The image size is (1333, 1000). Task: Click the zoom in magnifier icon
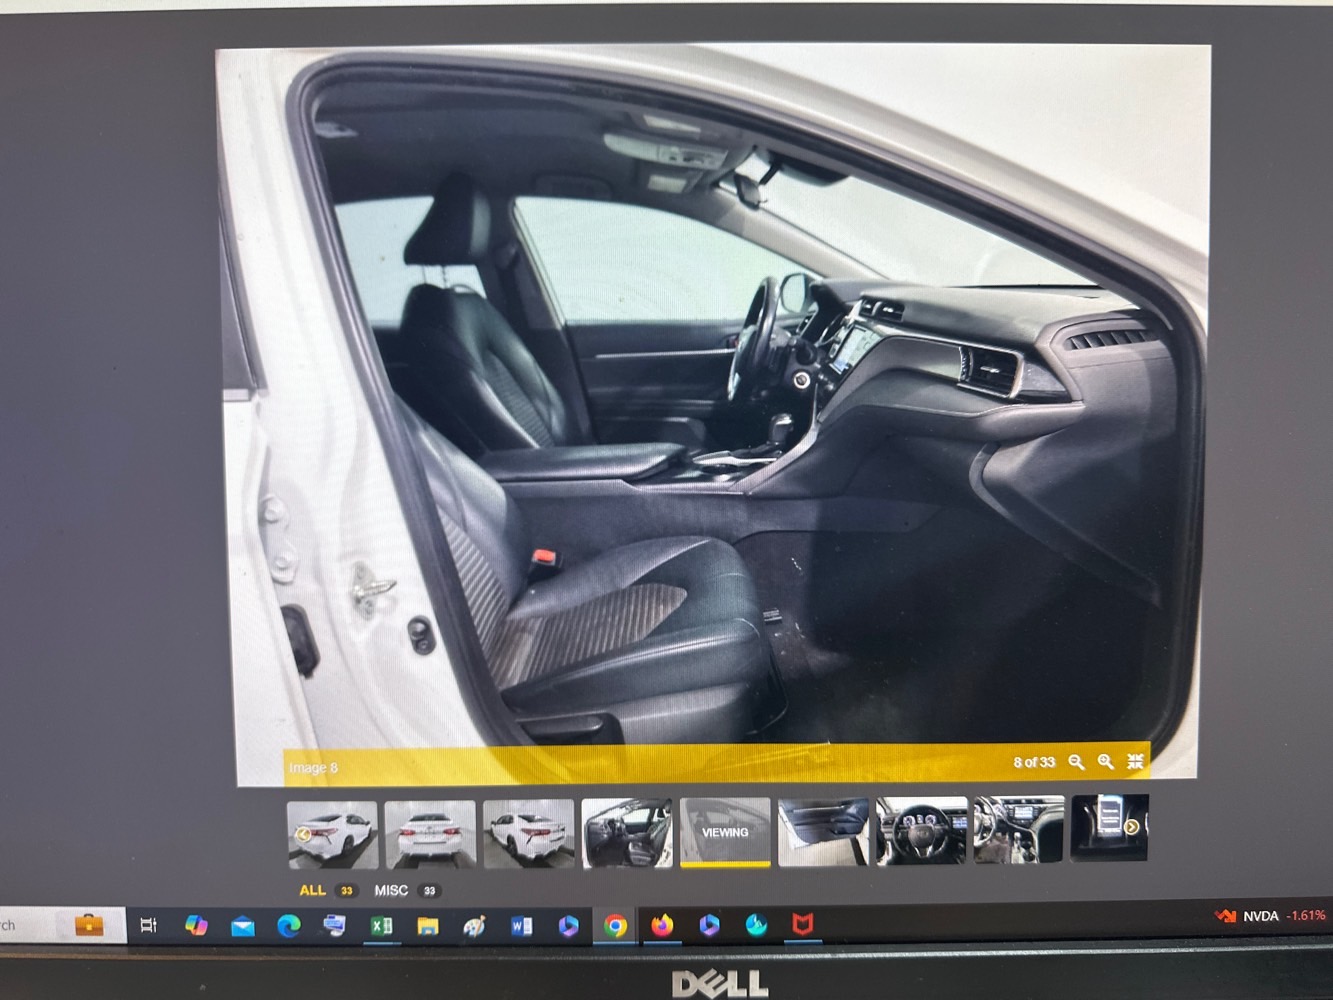(x=1105, y=762)
